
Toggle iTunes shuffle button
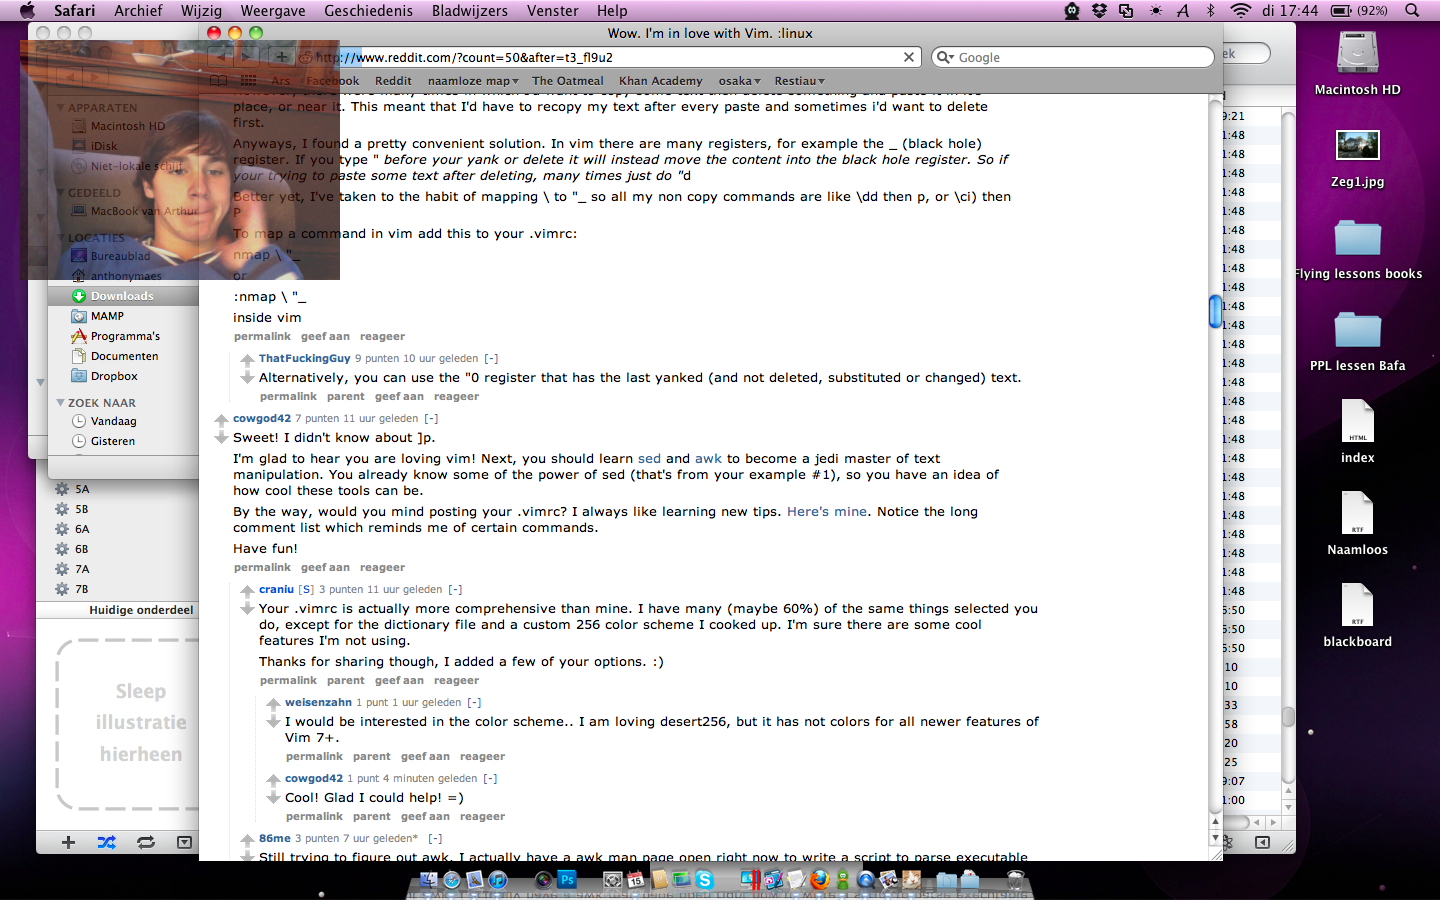tap(106, 842)
